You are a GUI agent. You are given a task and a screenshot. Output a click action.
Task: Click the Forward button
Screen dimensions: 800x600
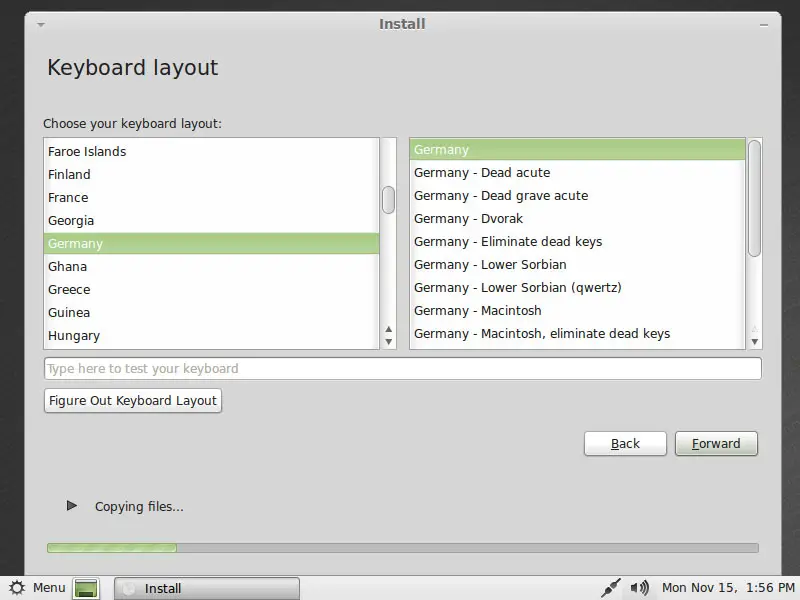click(716, 443)
